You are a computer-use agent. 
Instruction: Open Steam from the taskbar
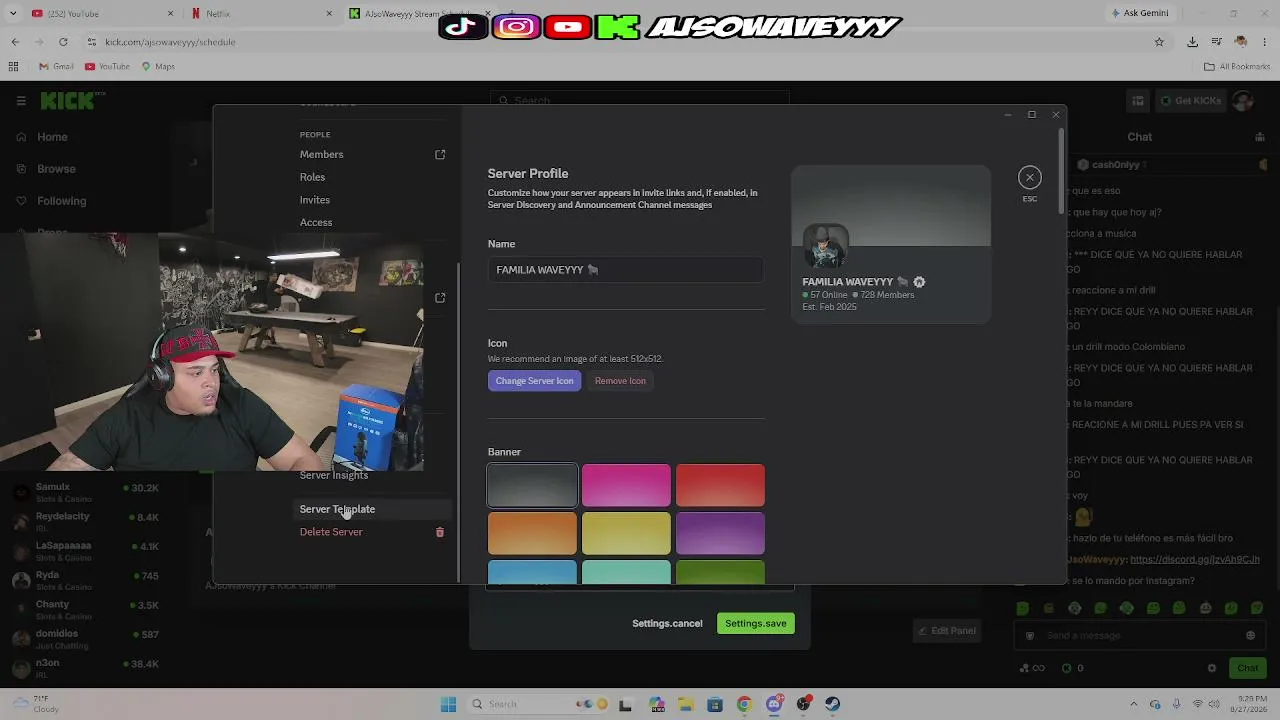coord(832,704)
